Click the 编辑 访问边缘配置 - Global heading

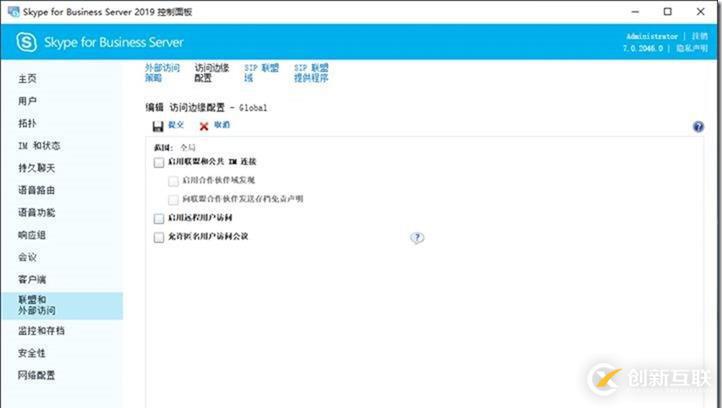pyautogui.click(x=206, y=108)
